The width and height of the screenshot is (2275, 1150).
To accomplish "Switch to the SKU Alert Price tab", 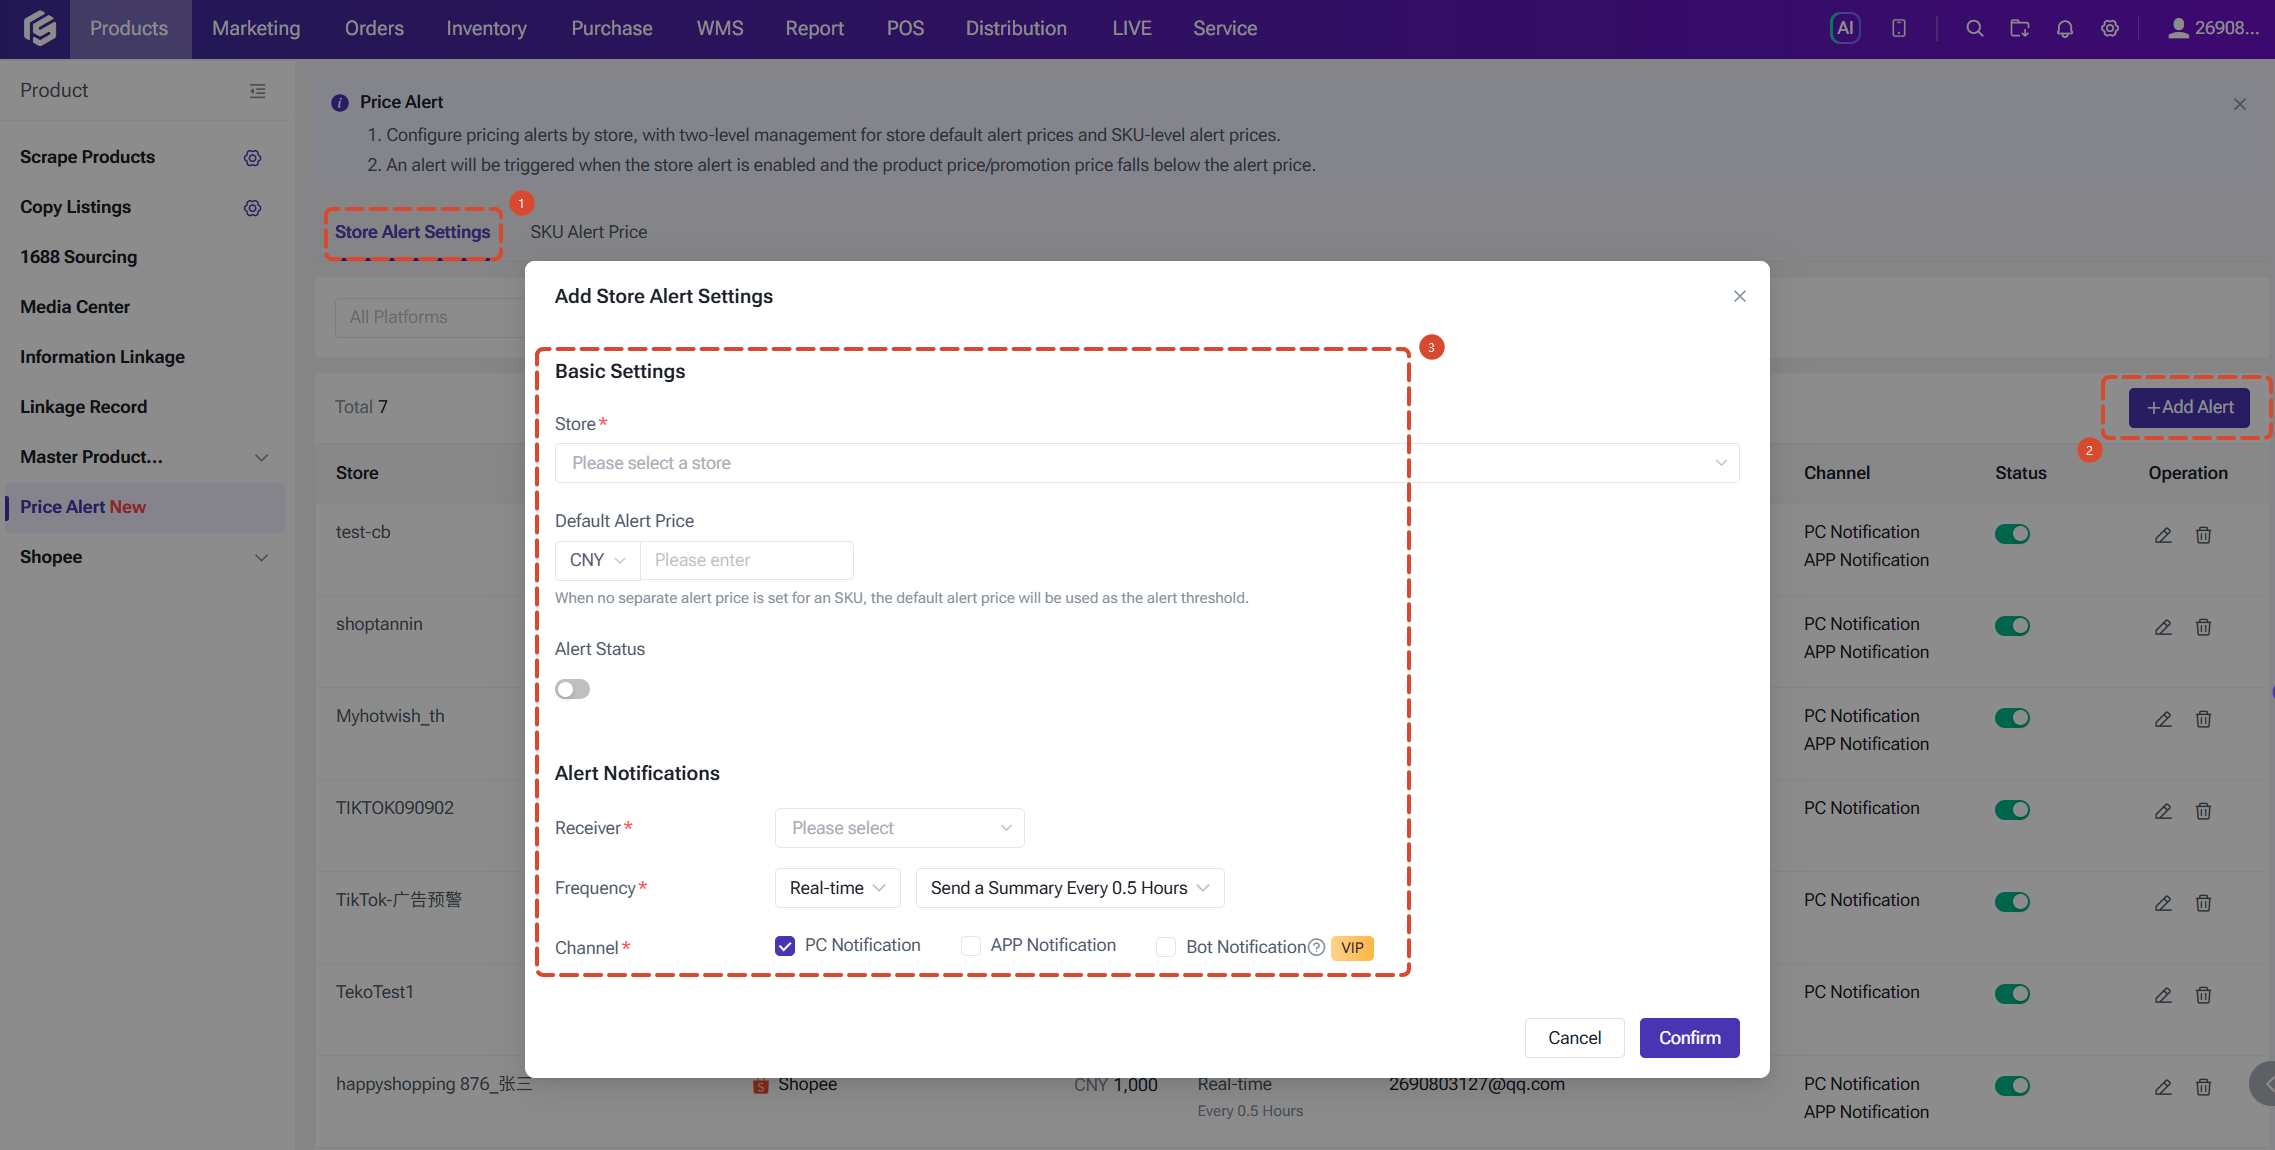I will pos(589,232).
